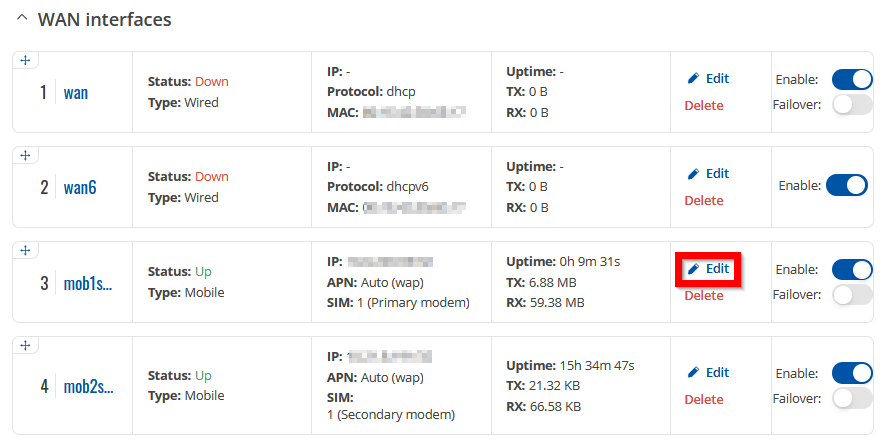Toggle Failover switch for mob2s interface
This screenshot has height=446, width=883.
point(852,398)
